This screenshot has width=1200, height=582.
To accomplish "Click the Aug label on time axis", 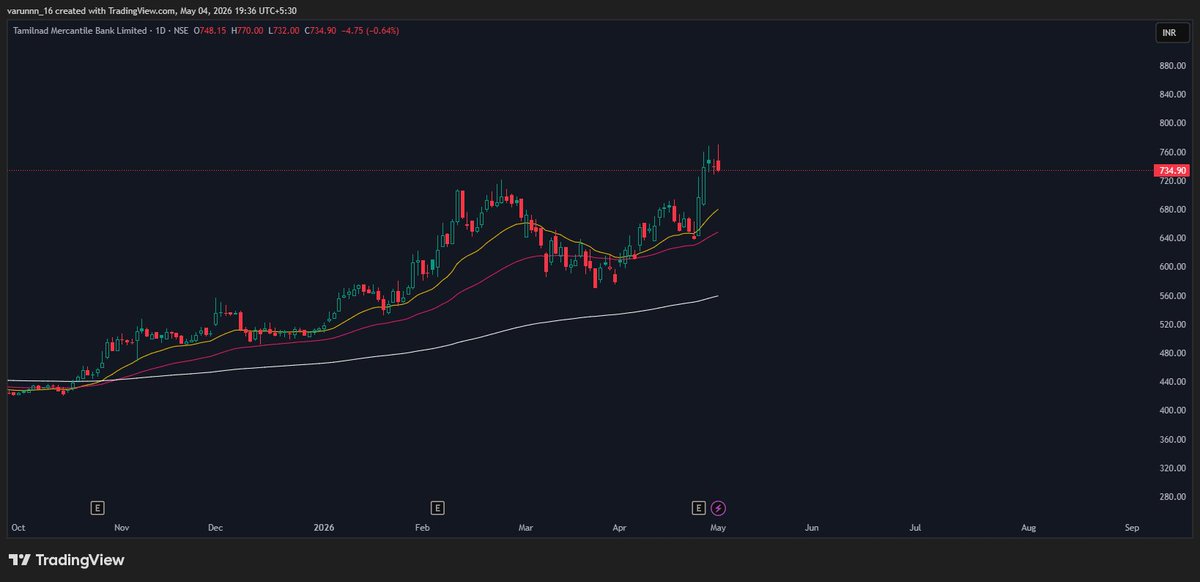I will point(1029,527).
